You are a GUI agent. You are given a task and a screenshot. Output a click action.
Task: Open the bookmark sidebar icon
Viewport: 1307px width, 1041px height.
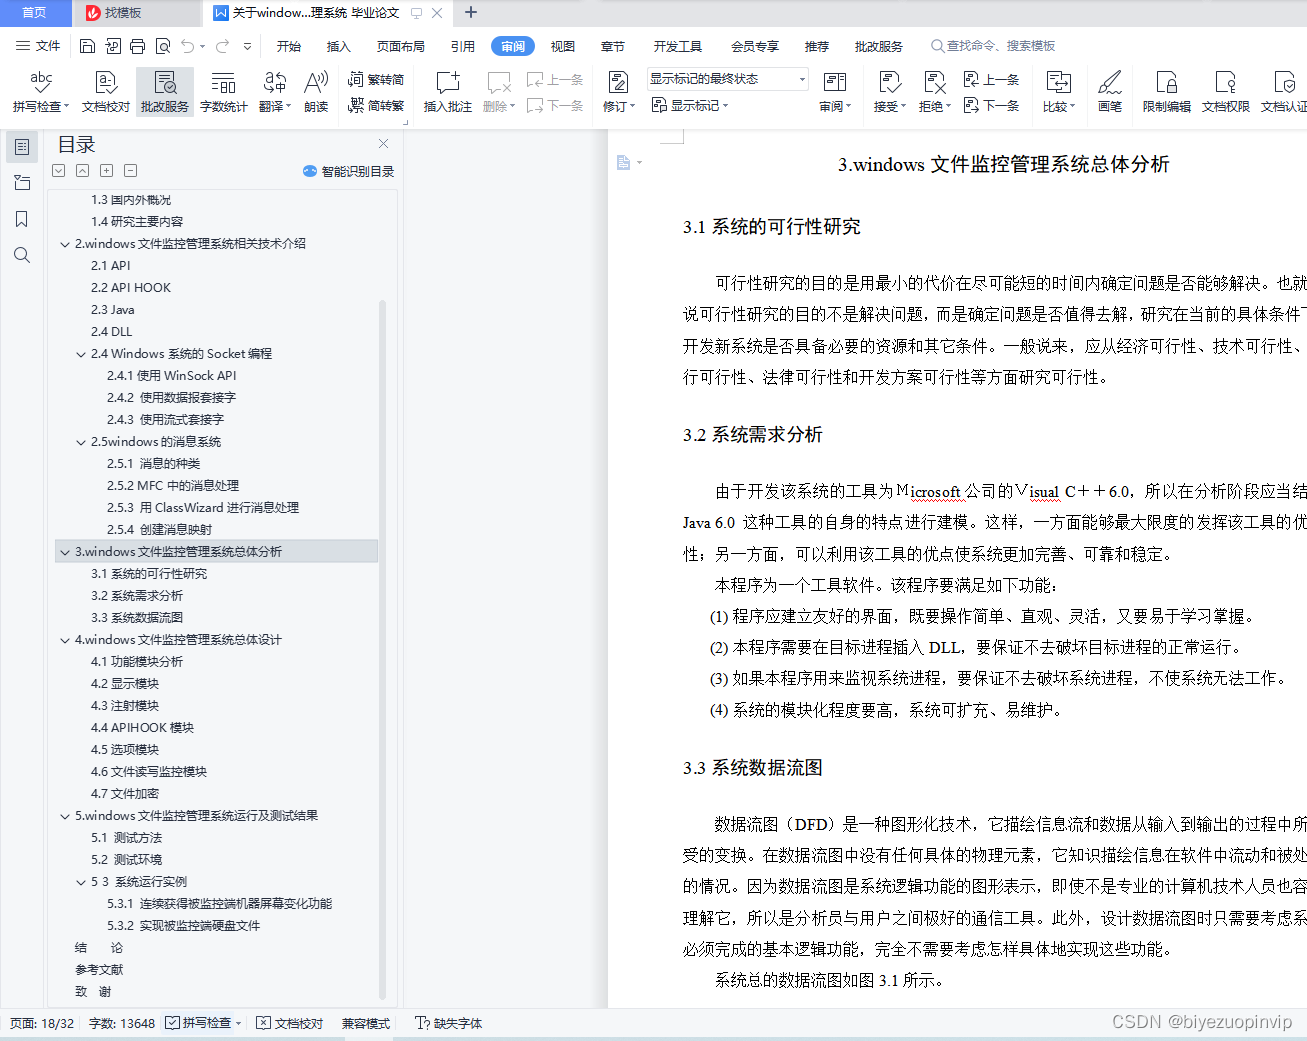click(22, 219)
